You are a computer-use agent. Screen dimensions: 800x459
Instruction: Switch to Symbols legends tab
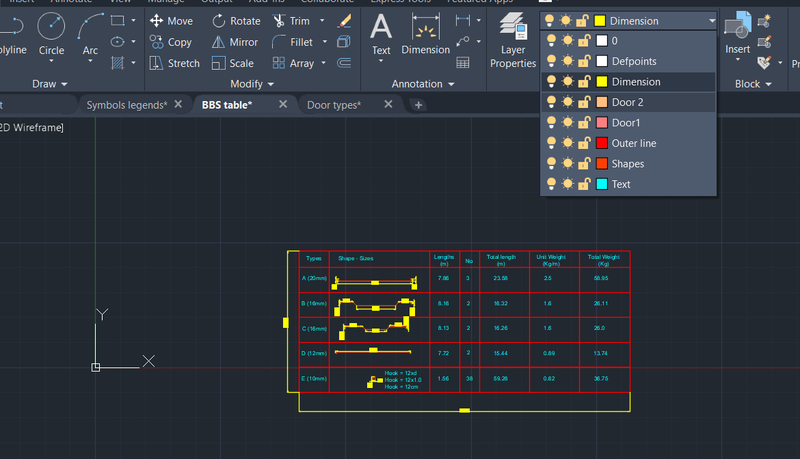[x=127, y=105]
